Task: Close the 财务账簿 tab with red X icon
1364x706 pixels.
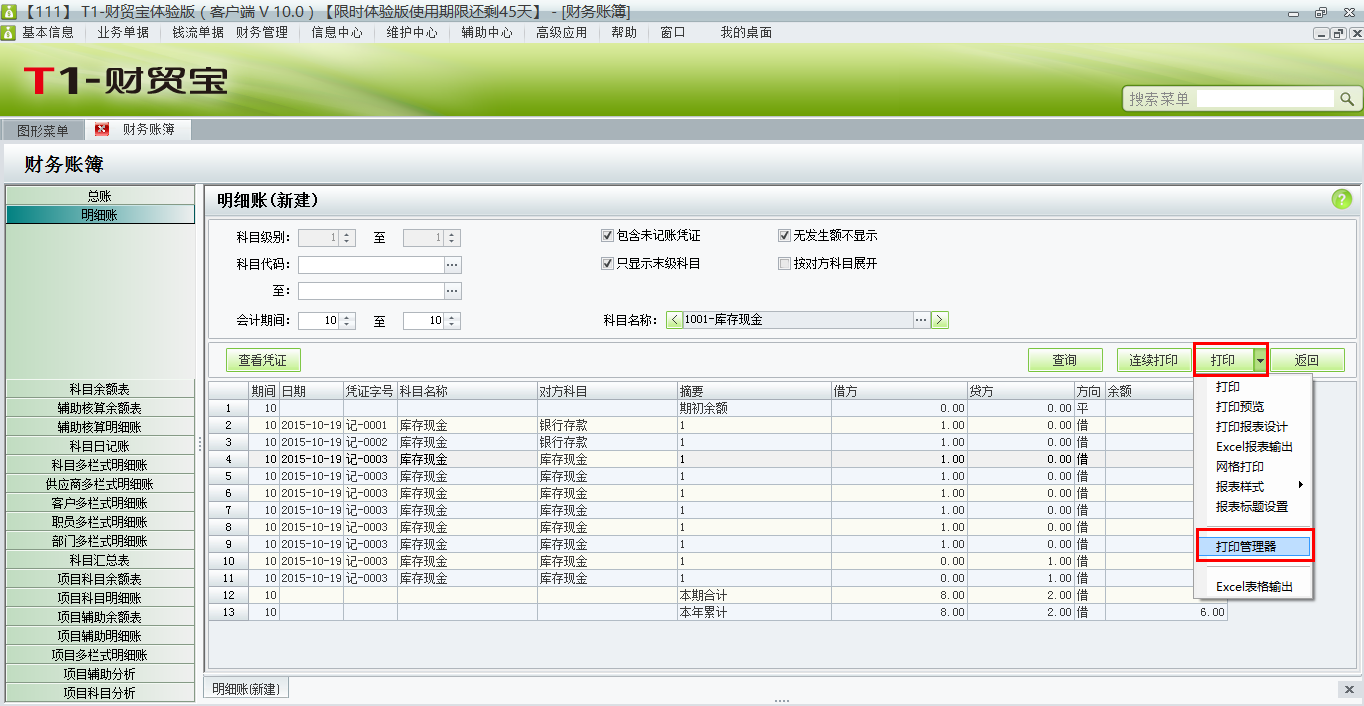Action: coord(102,130)
